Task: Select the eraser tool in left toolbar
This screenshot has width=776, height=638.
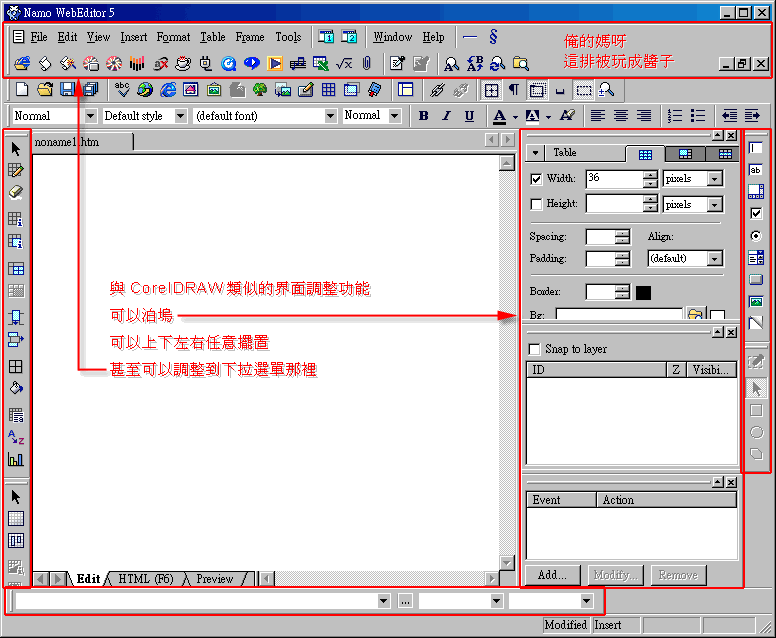Action: coord(16,192)
